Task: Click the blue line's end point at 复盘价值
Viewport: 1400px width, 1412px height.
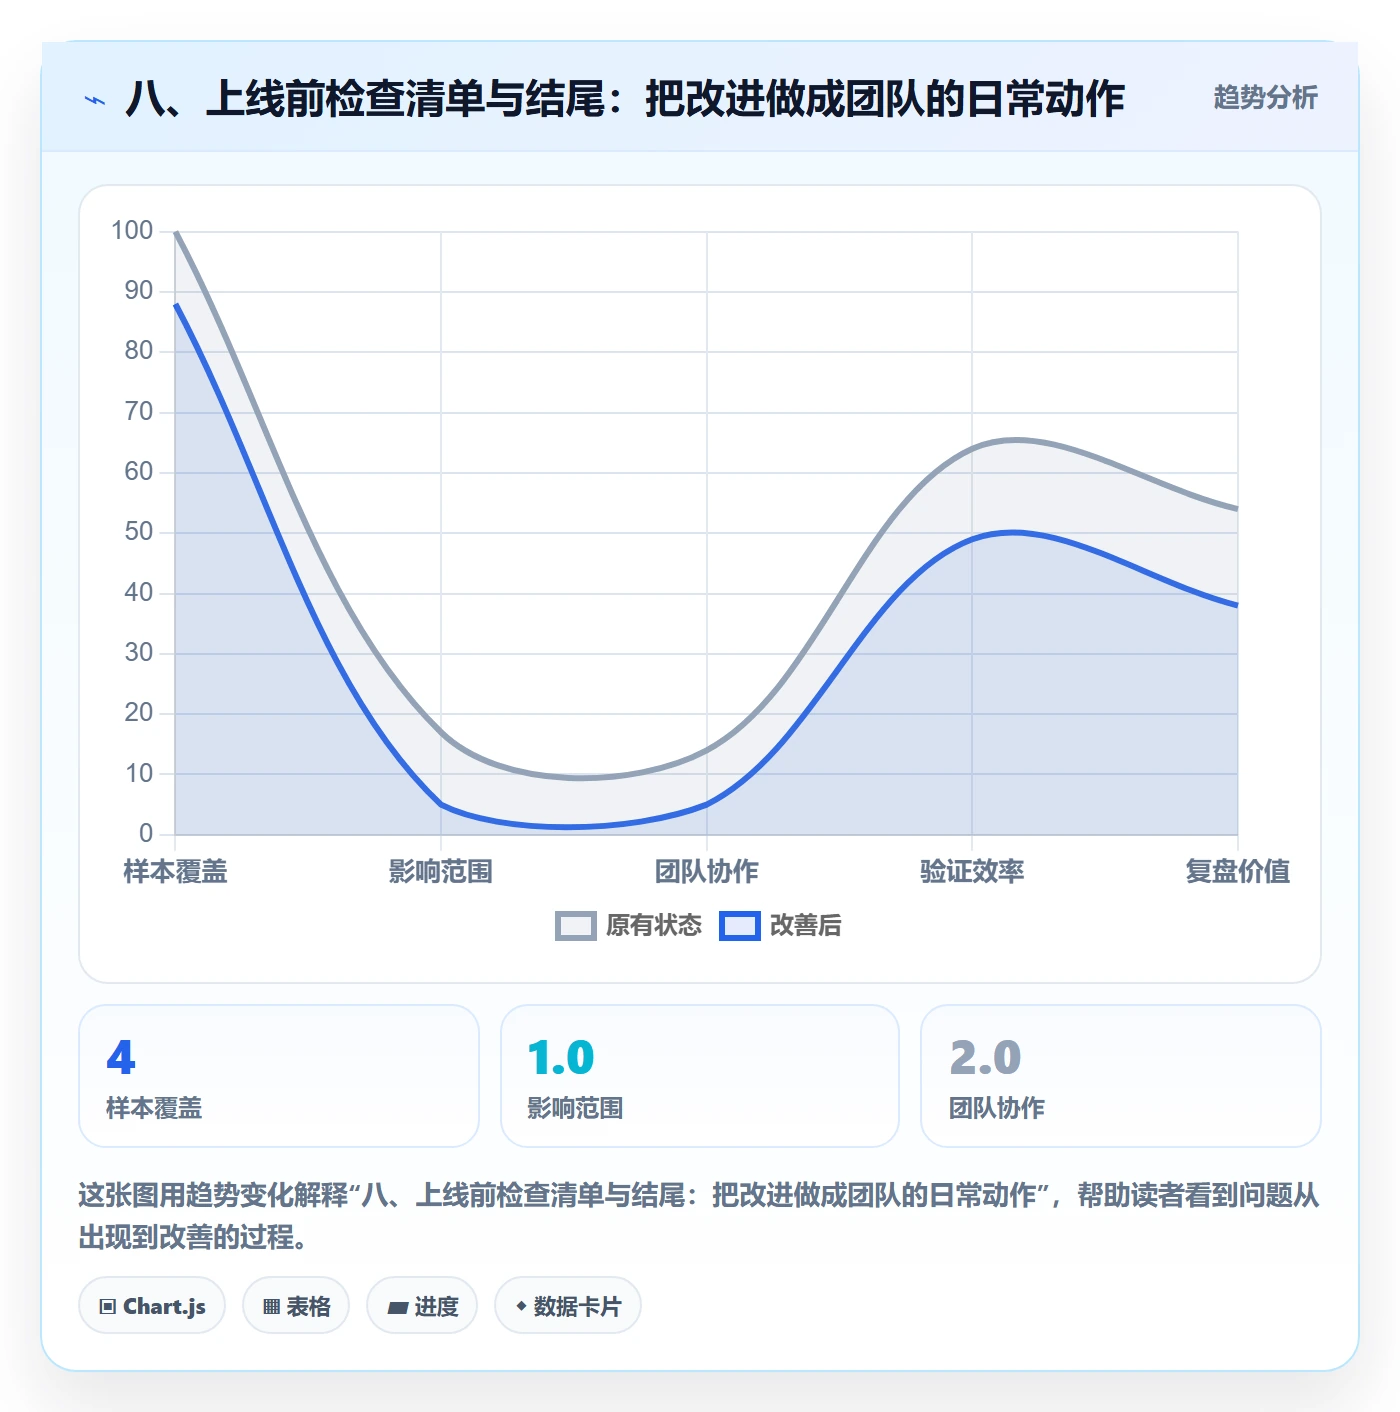Action: [1237, 605]
